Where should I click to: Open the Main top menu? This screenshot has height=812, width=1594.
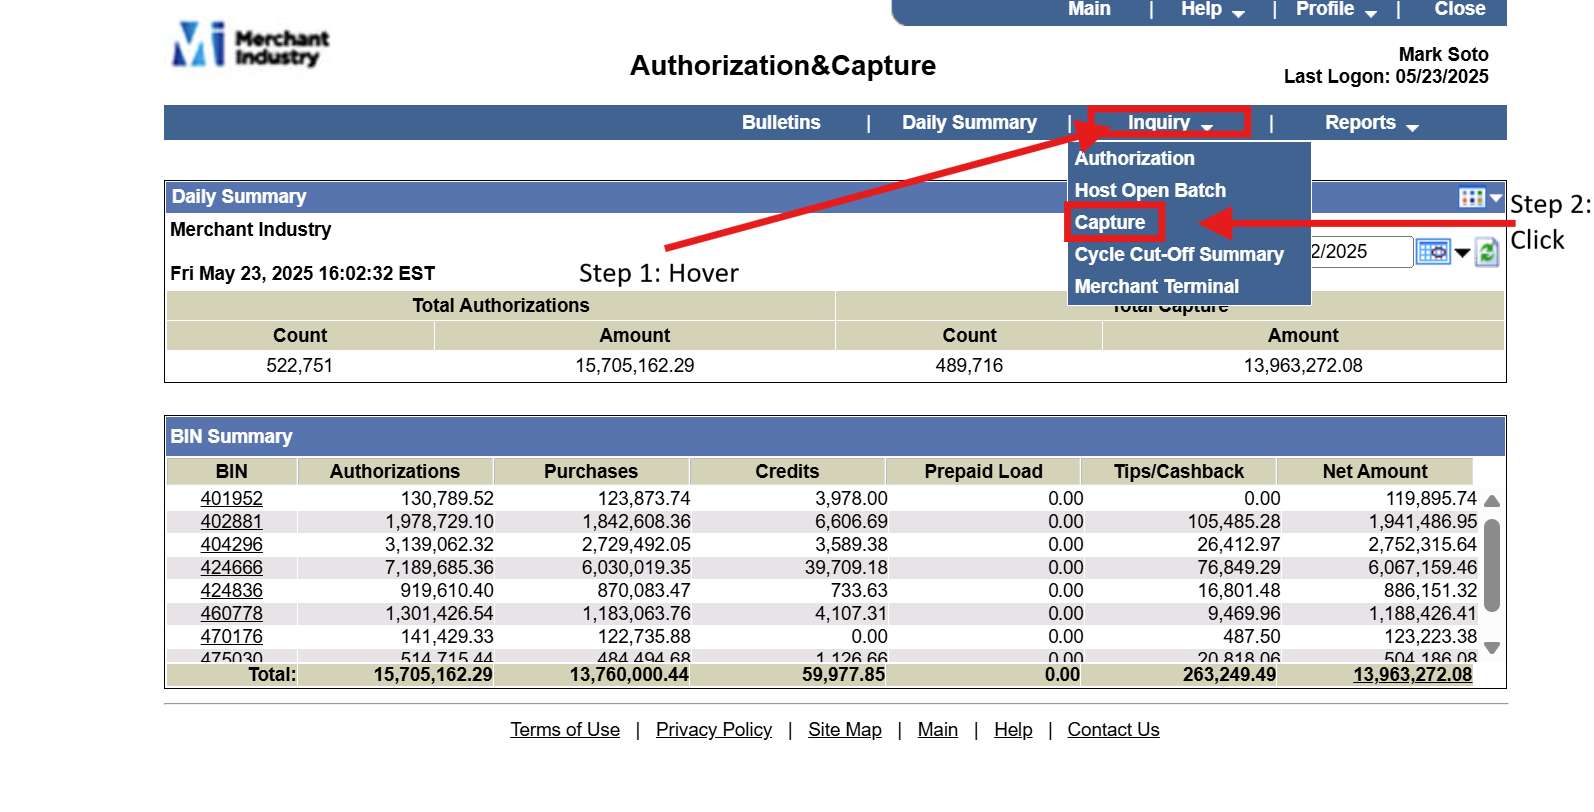(1089, 9)
